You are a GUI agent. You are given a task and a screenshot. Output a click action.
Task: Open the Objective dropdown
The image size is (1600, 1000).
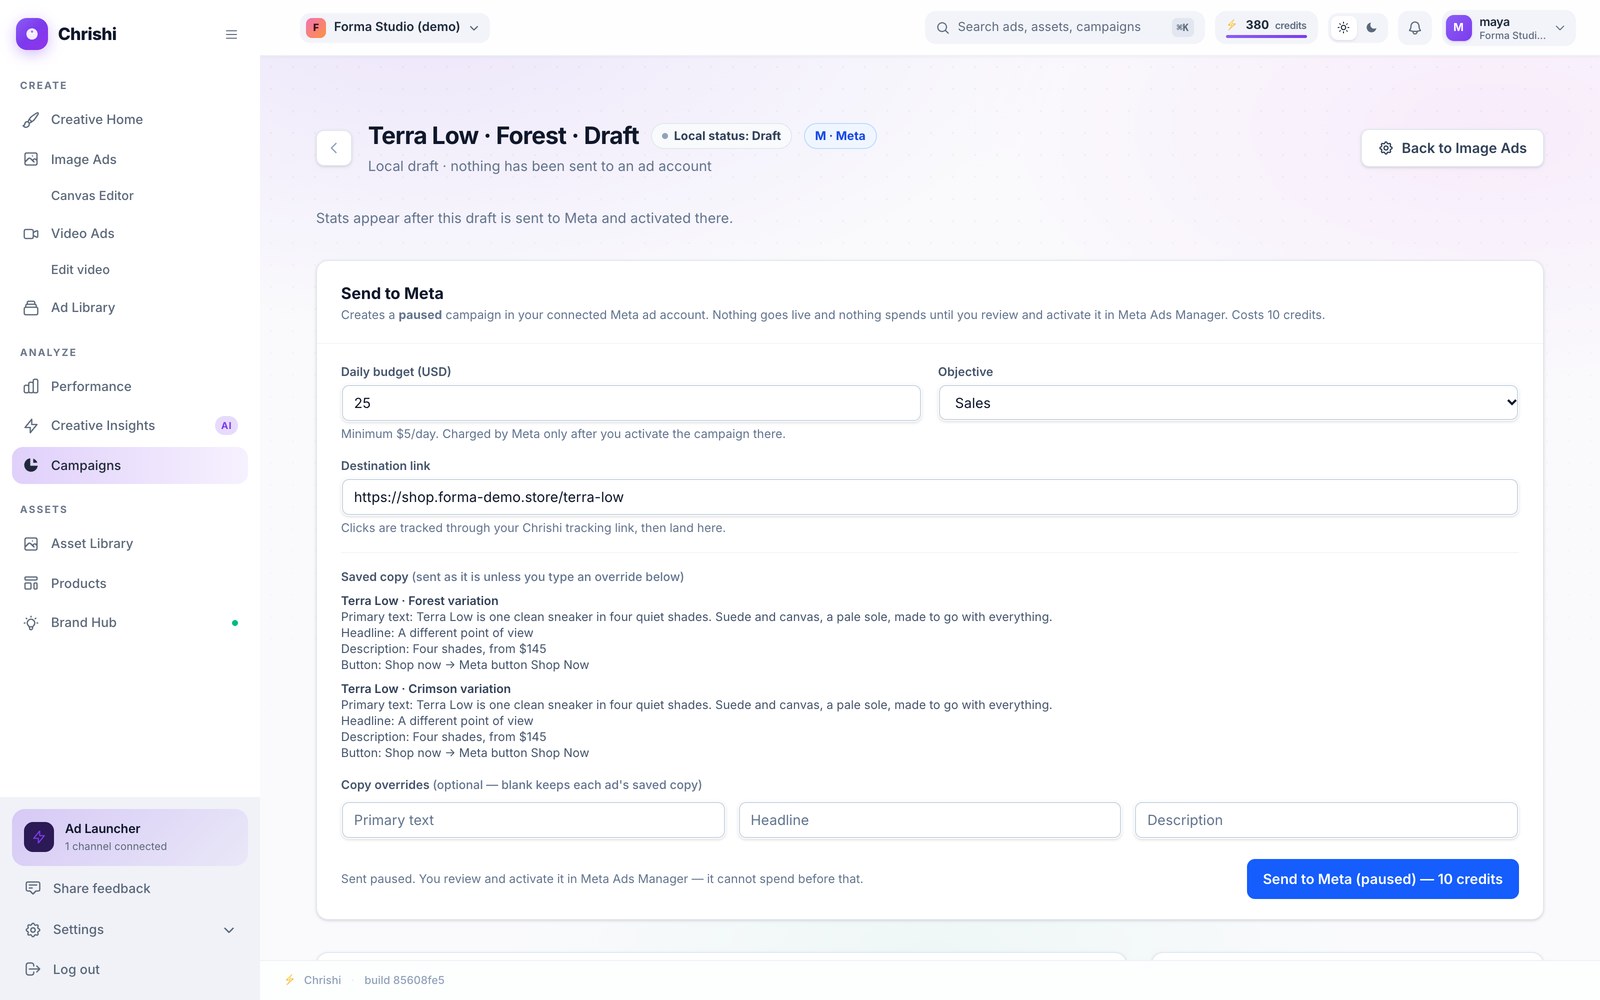[x=1228, y=404]
